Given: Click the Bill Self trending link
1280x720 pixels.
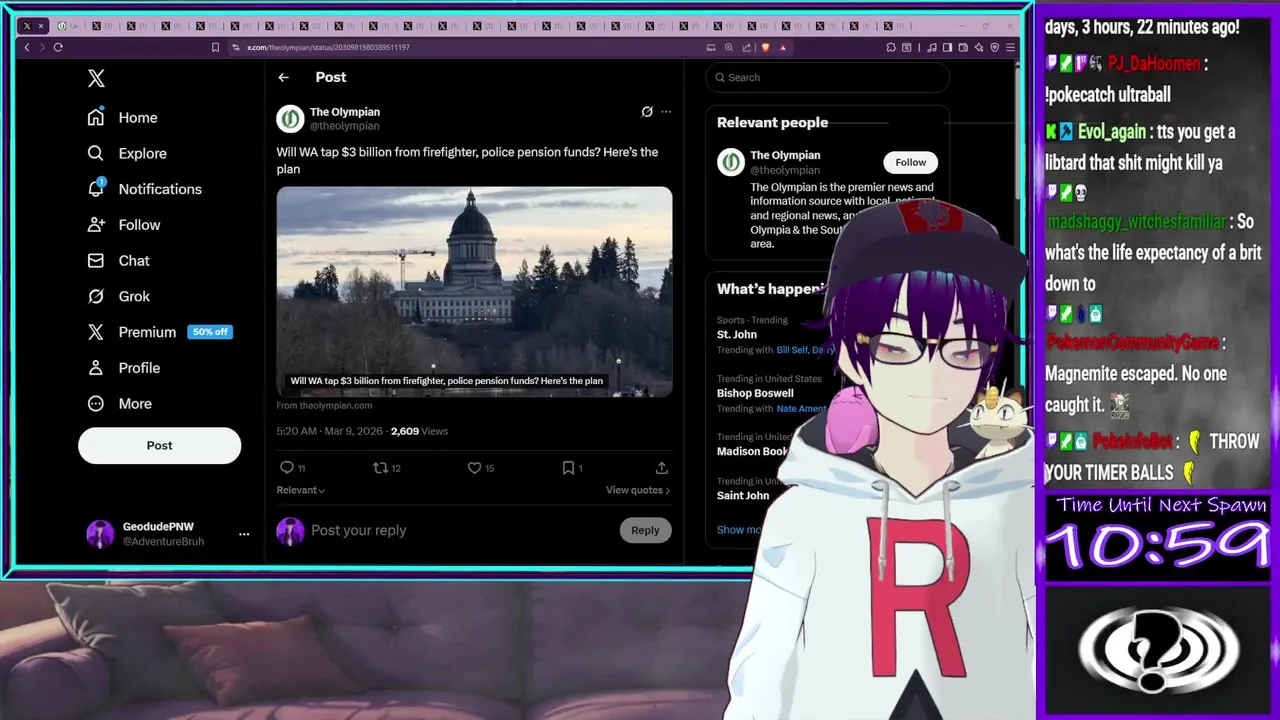Looking at the screenshot, I should click(790, 350).
